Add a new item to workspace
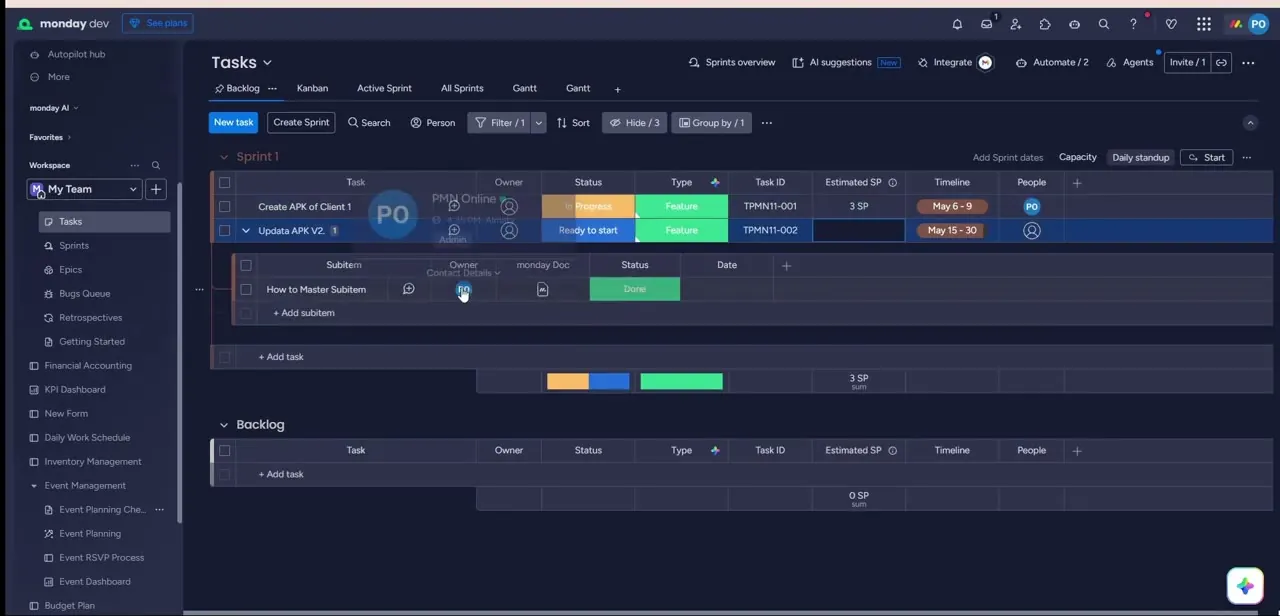The height and width of the screenshot is (616, 1280). click(156, 189)
